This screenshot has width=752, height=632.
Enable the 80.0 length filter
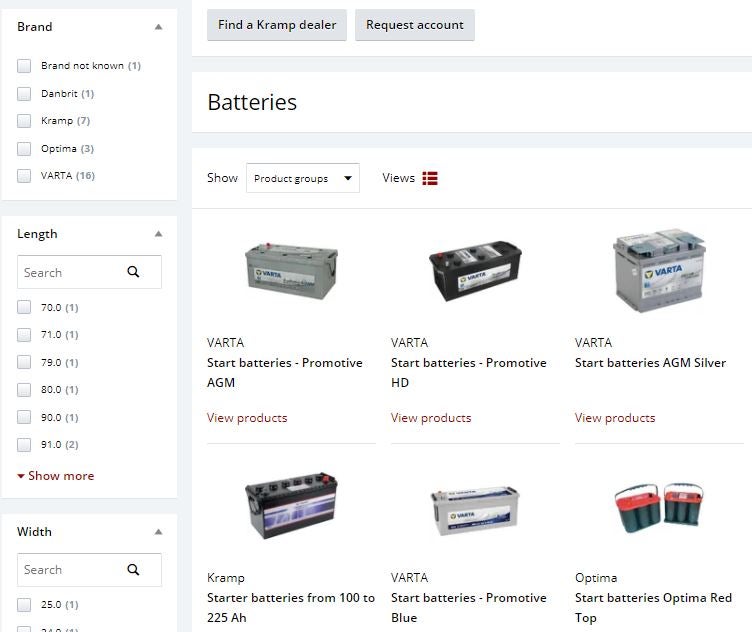click(24, 390)
